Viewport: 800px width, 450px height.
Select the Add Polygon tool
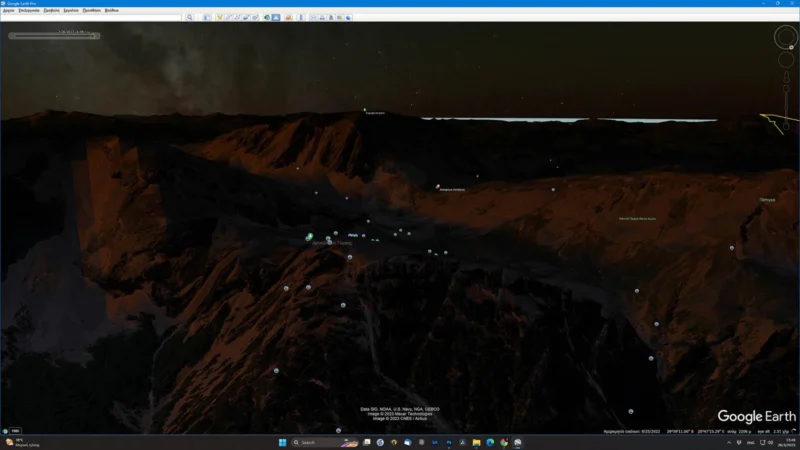pyautogui.click(x=228, y=17)
